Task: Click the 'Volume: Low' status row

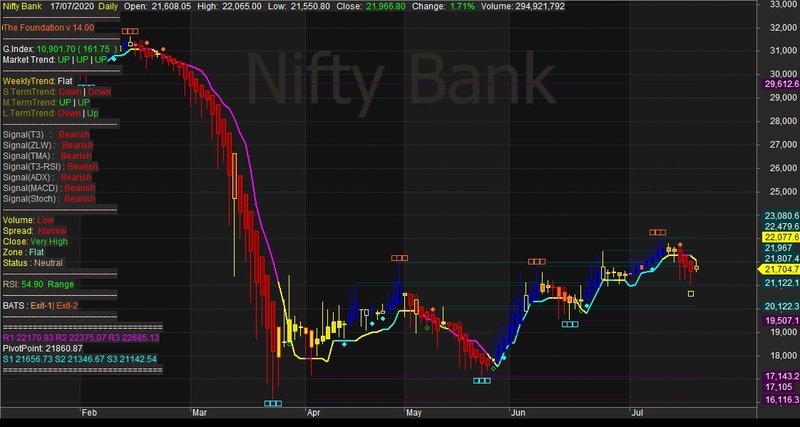Action: [29, 220]
